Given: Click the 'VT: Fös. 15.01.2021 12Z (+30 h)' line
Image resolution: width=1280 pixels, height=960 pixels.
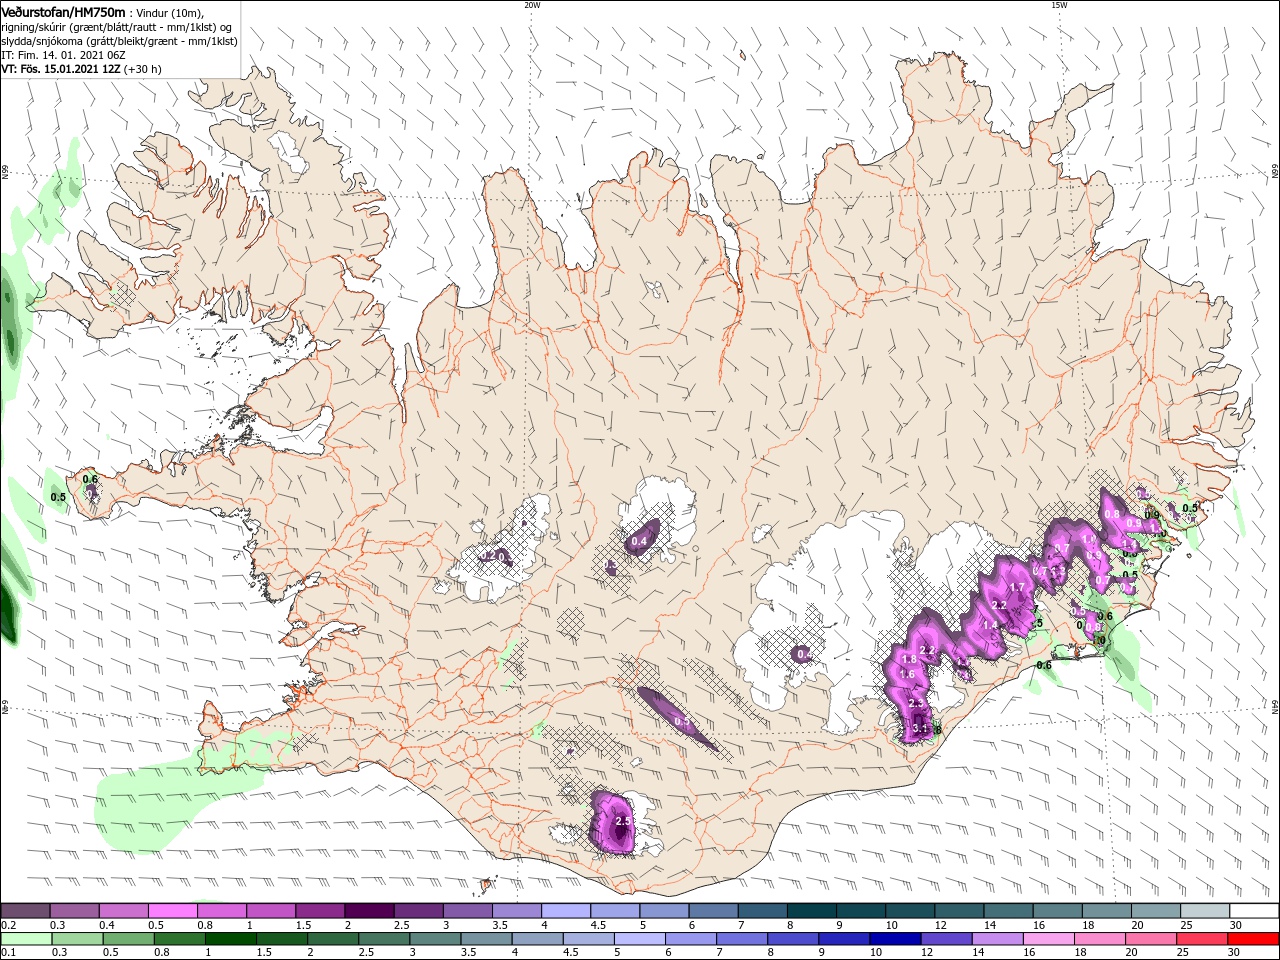Looking at the screenshot, I should (81, 69).
